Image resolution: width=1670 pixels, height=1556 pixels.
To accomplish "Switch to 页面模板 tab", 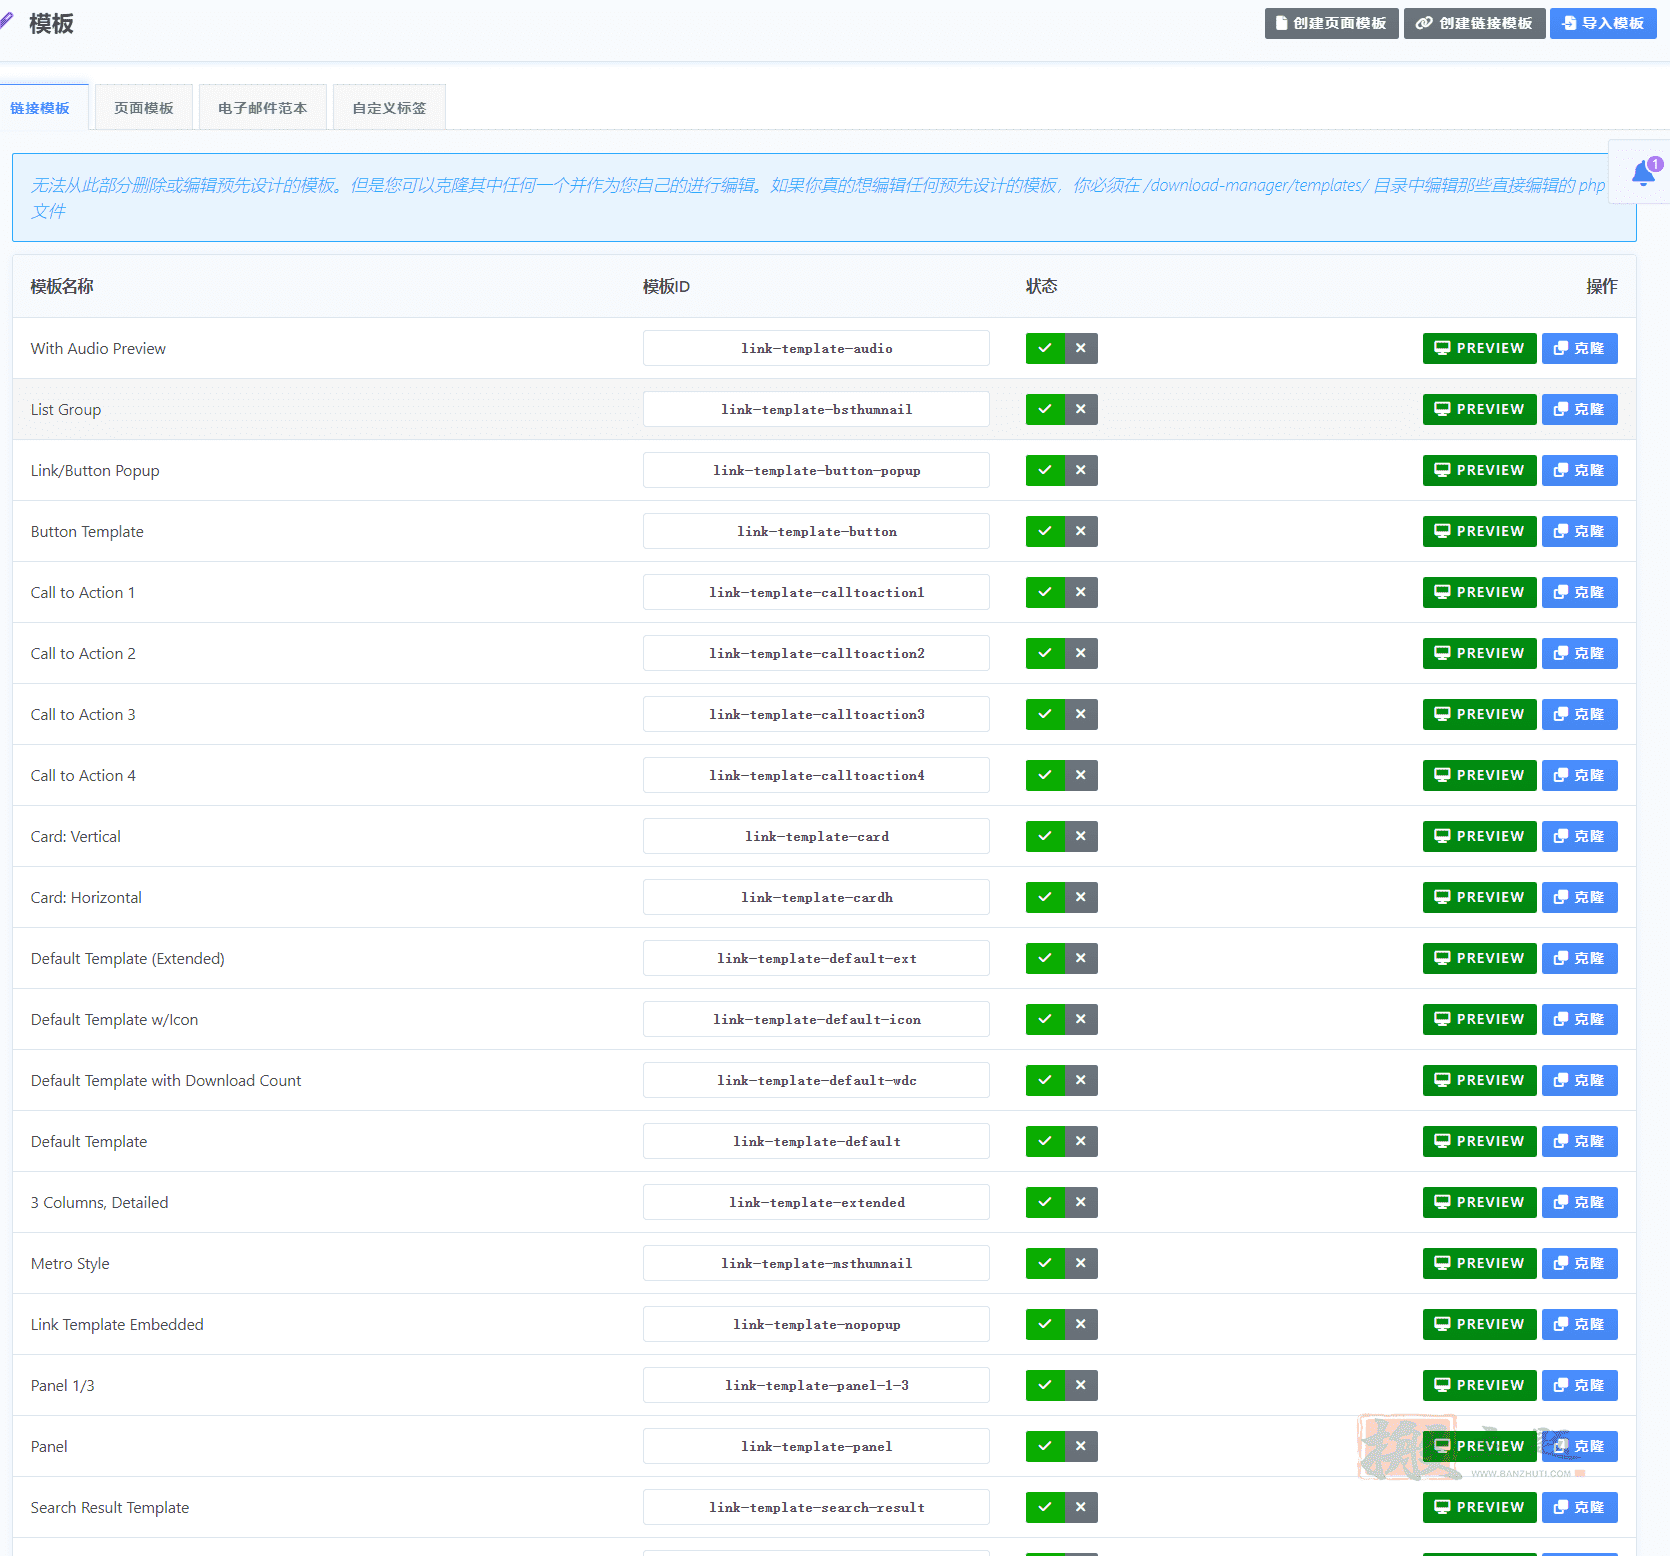I will 144,108.
